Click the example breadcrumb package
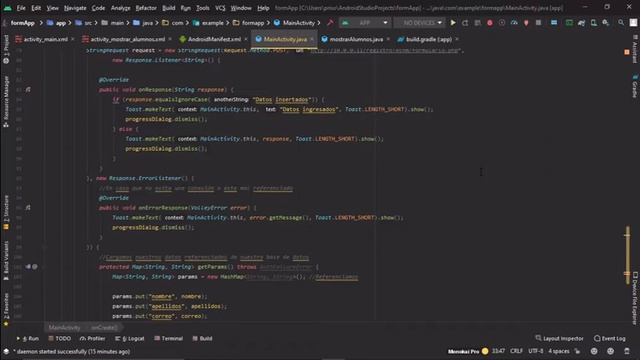The height and width of the screenshot is (360, 640). point(208,23)
